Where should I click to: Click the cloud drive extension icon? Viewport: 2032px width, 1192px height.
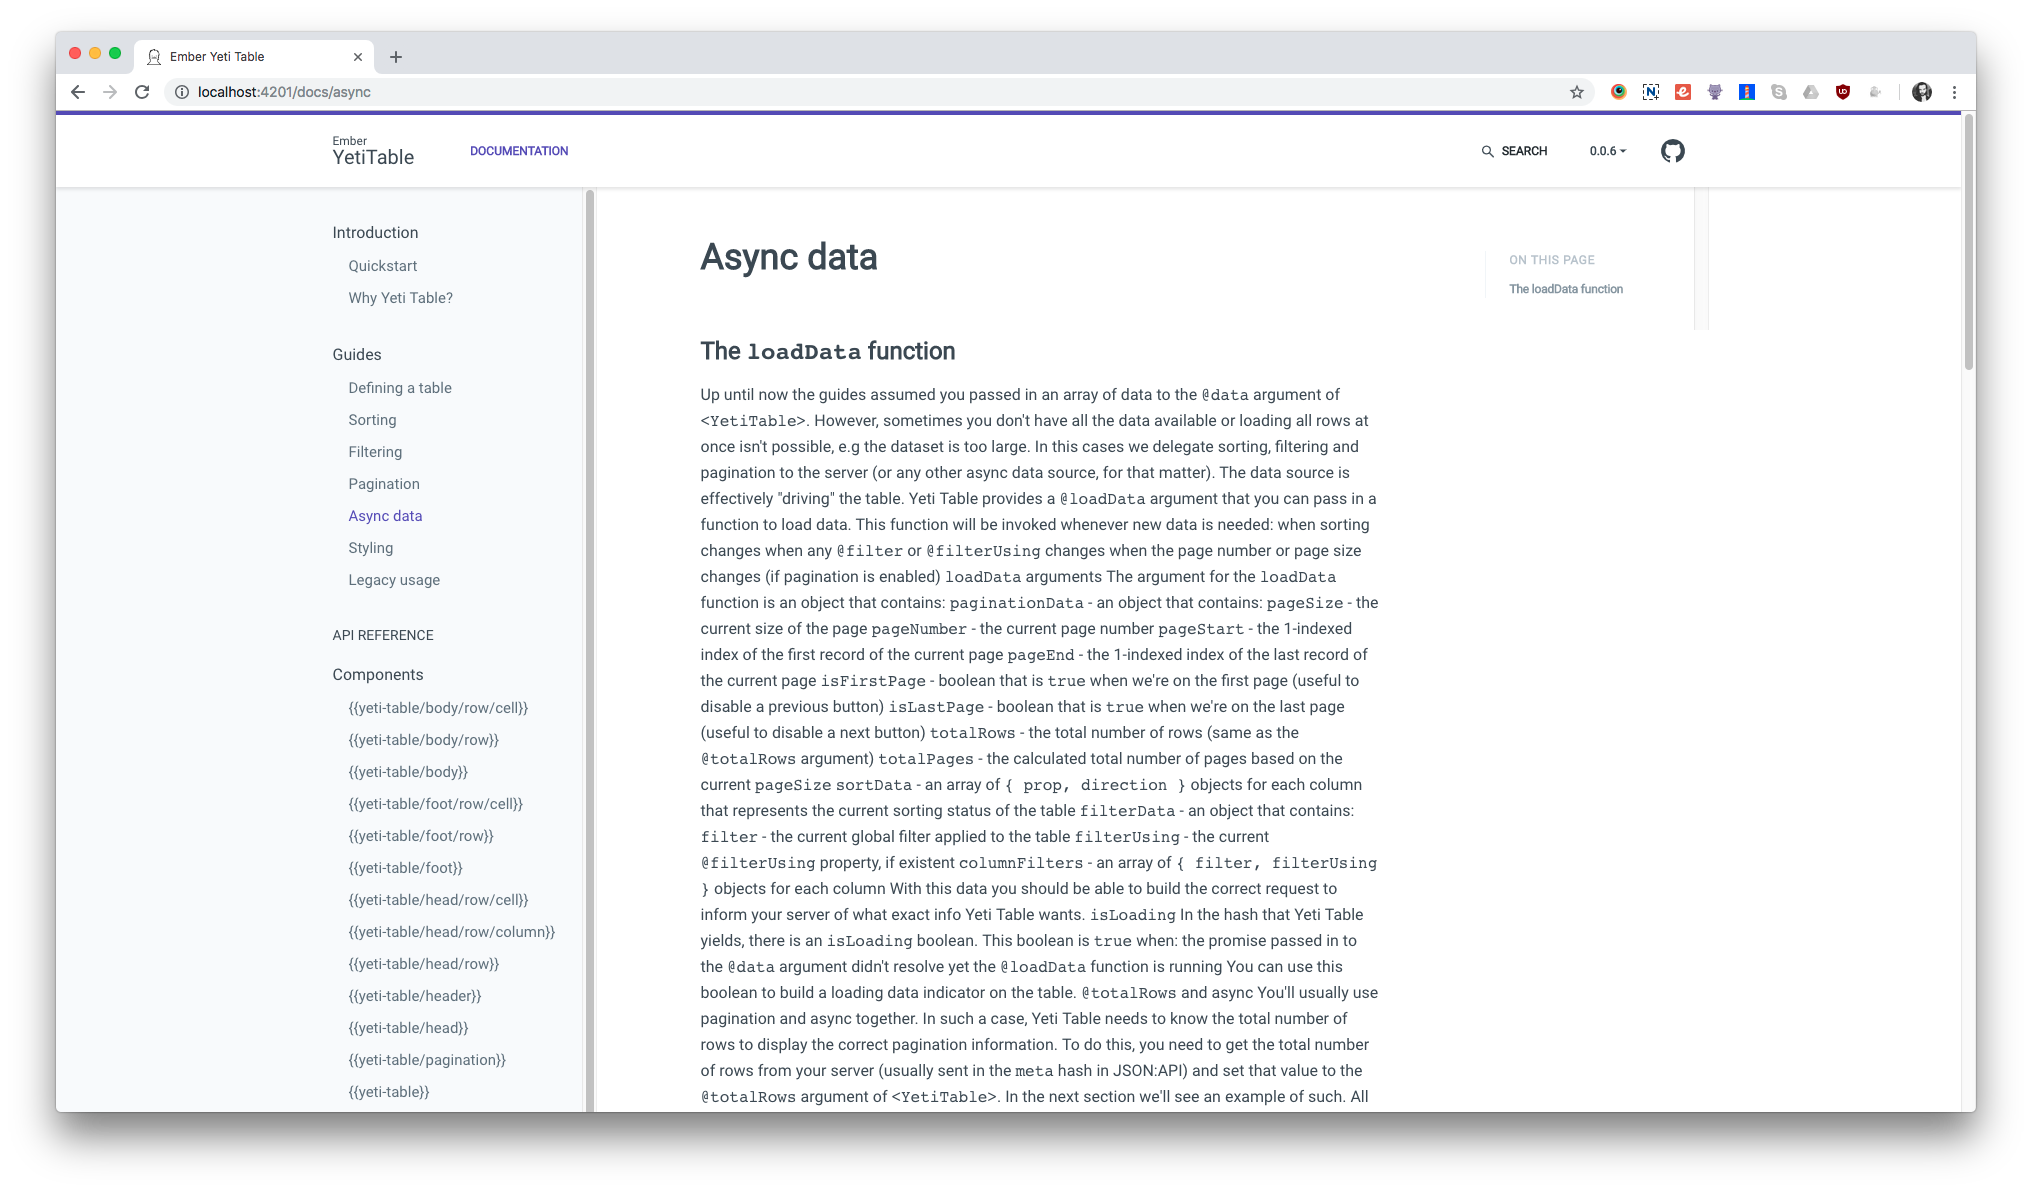pyautogui.click(x=1811, y=92)
